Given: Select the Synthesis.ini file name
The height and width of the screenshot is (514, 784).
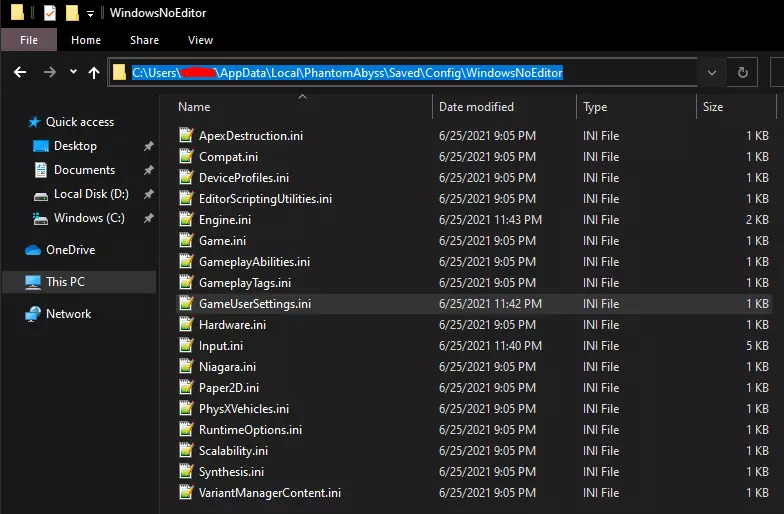Looking at the screenshot, I should 231,472.
